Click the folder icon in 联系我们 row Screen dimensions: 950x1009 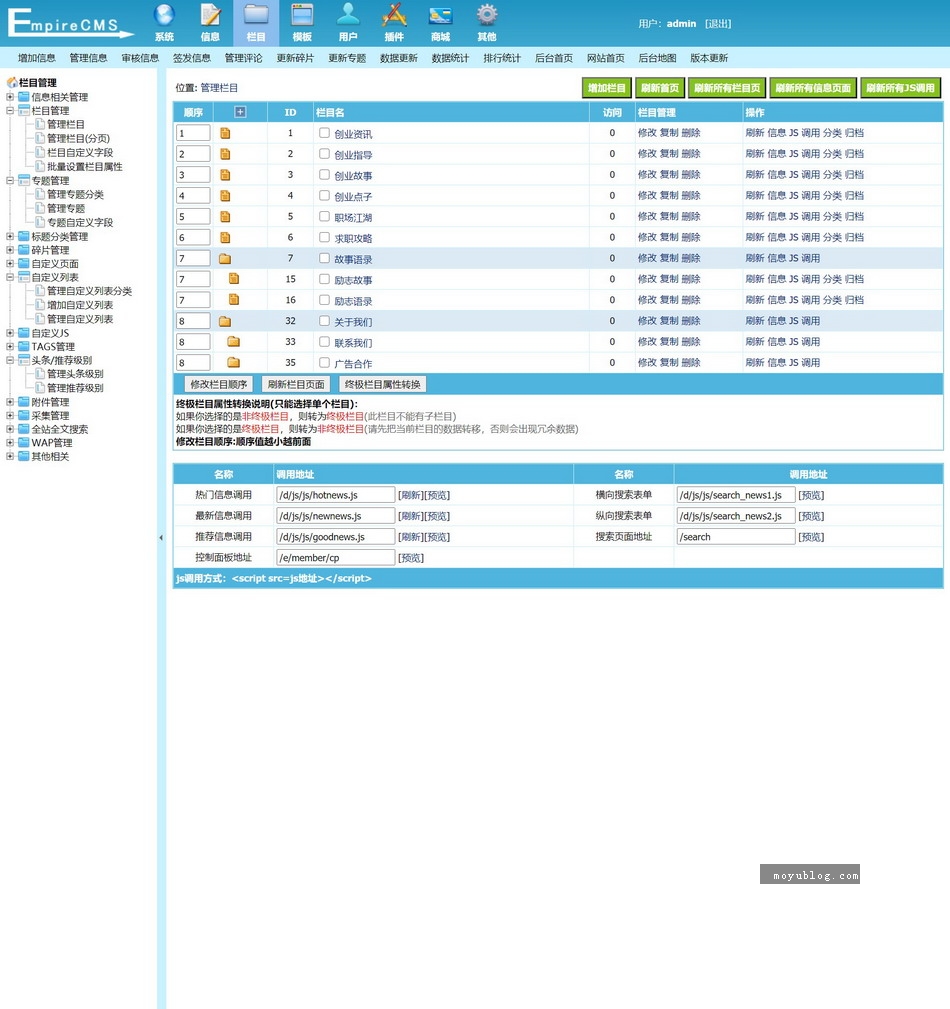click(234, 342)
